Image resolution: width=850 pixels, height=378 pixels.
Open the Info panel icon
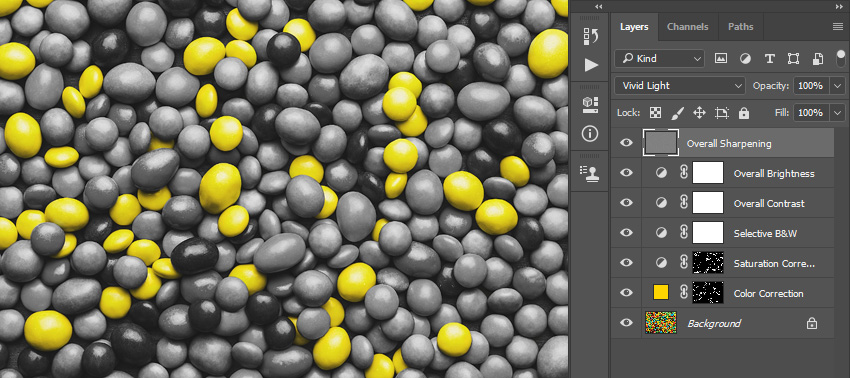(x=590, y=133)
